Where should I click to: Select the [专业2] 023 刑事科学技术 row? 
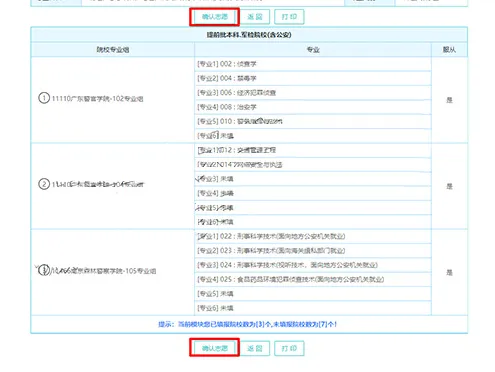313,251
